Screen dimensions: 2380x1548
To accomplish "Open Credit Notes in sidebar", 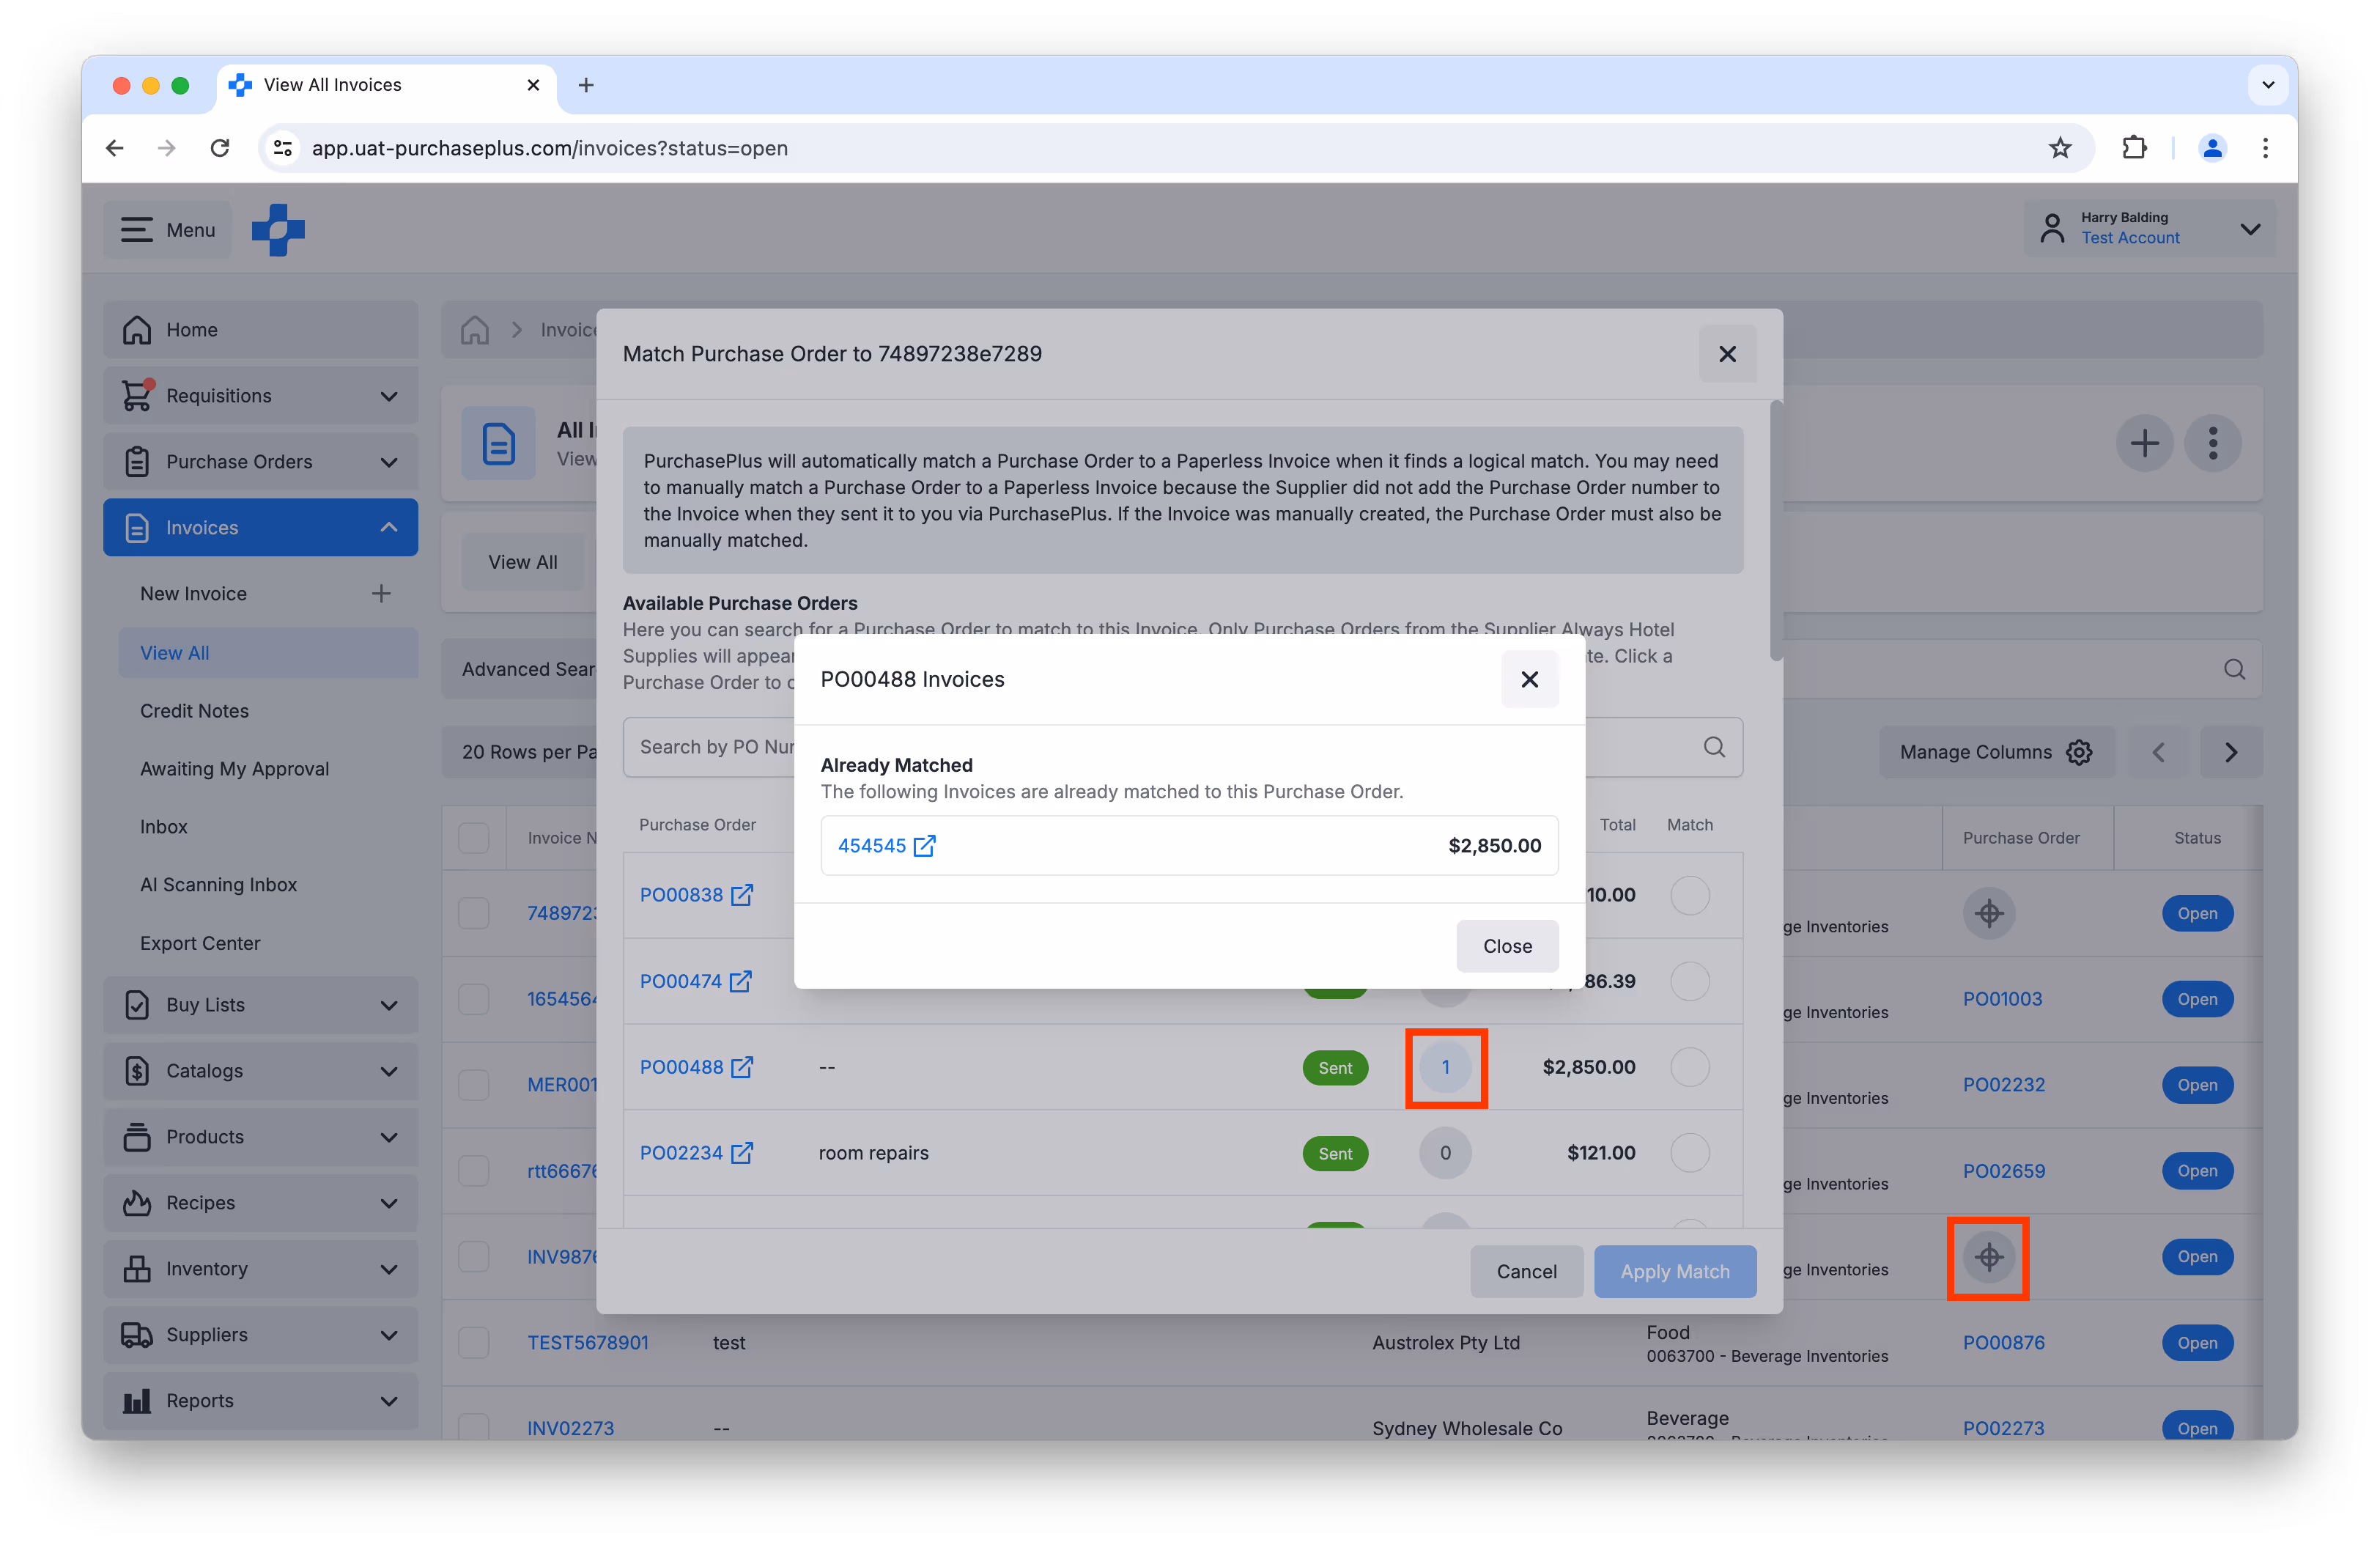I will tap(194, 711).
